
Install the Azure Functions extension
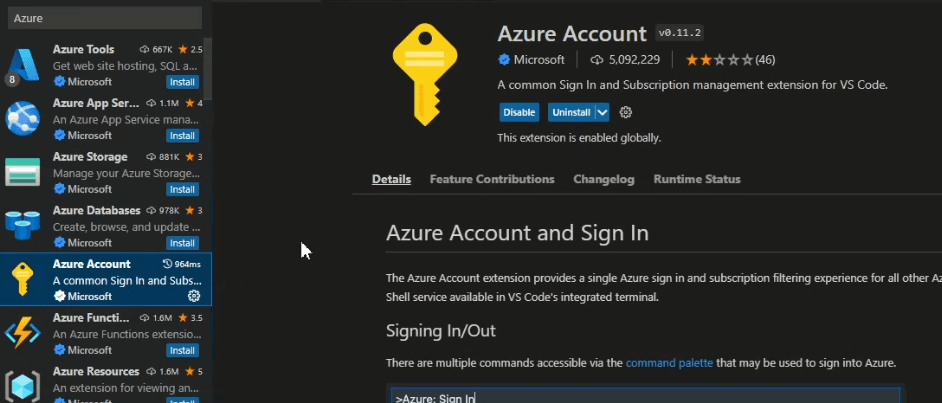pos(182,350)
